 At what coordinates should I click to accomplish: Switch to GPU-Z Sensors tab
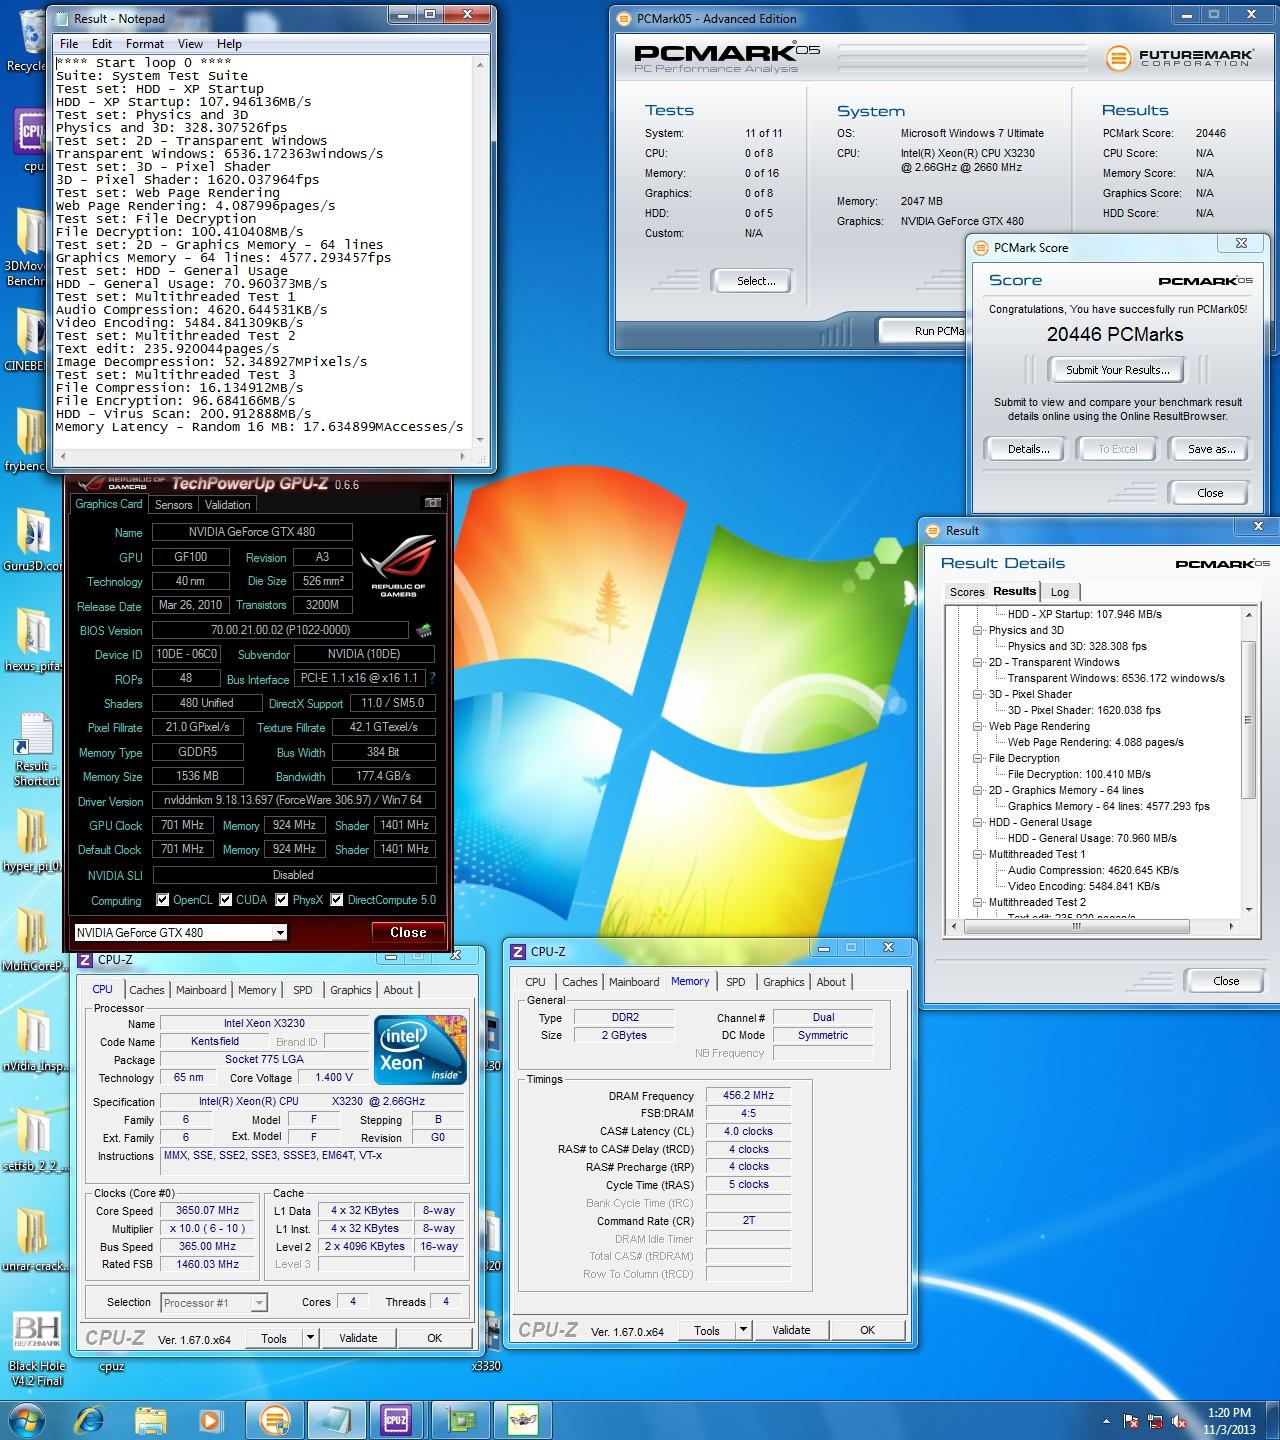pyautogui.click(x=173, y=505)
